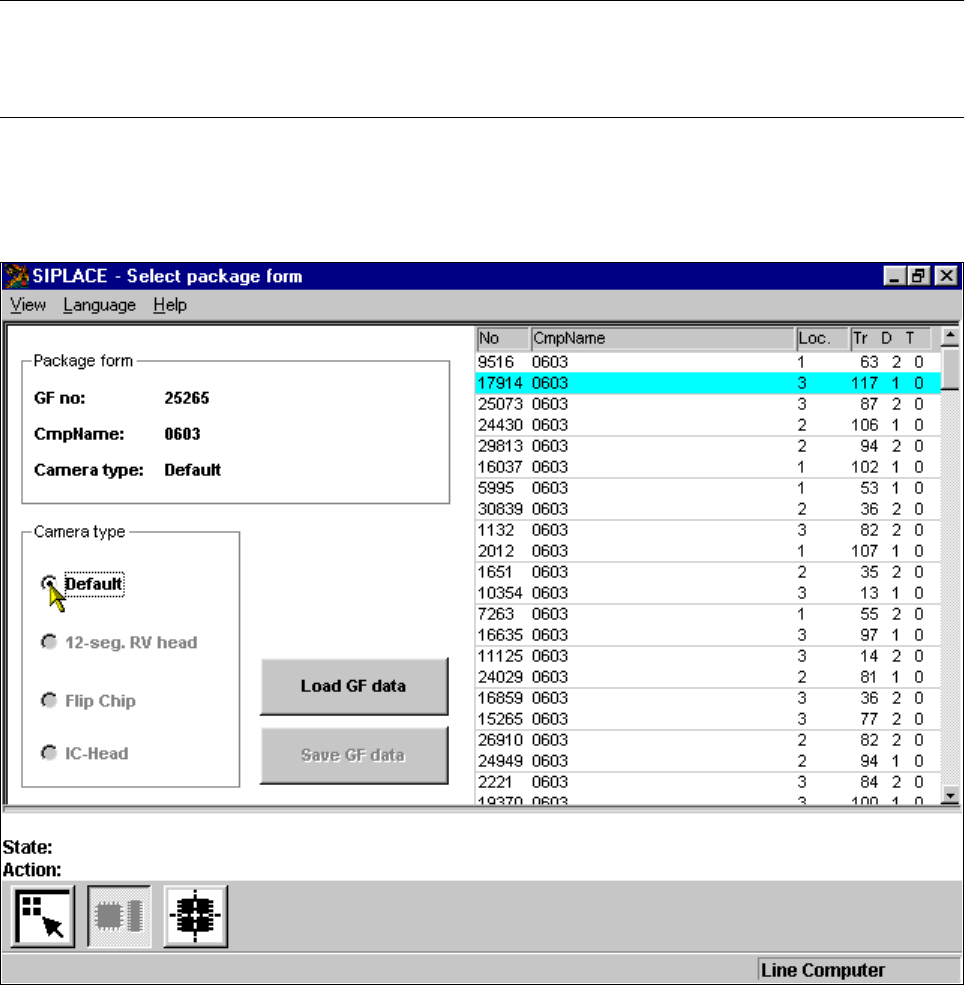Choose the Flip Chip camera type

[49, 700]
